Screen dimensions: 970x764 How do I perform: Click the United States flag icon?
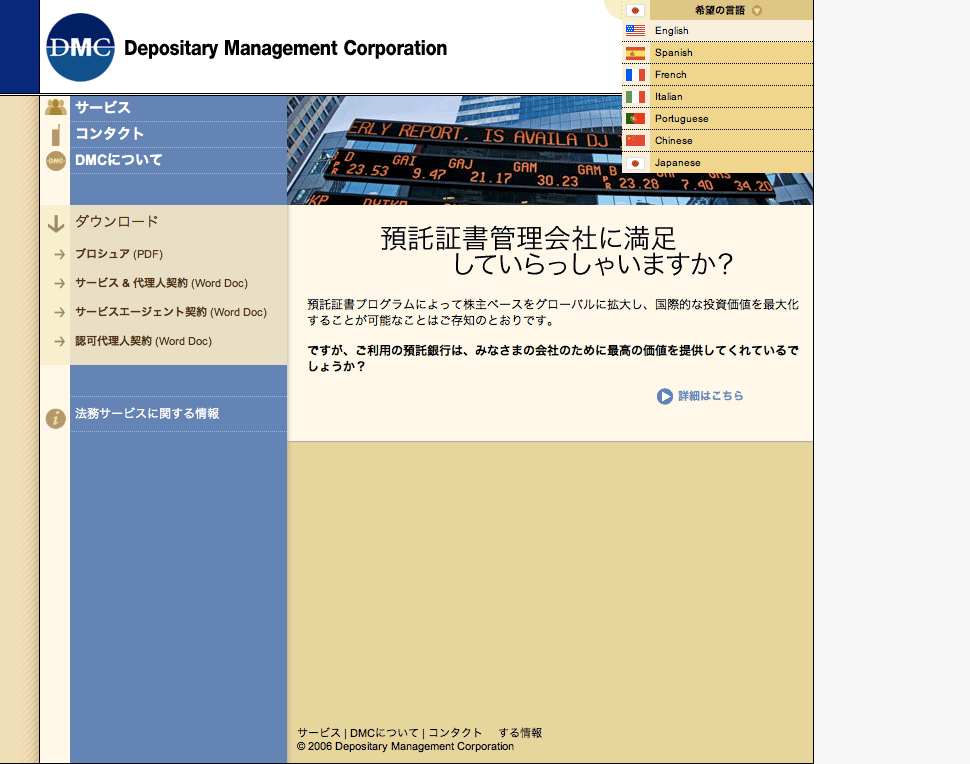tap(635, 31)
